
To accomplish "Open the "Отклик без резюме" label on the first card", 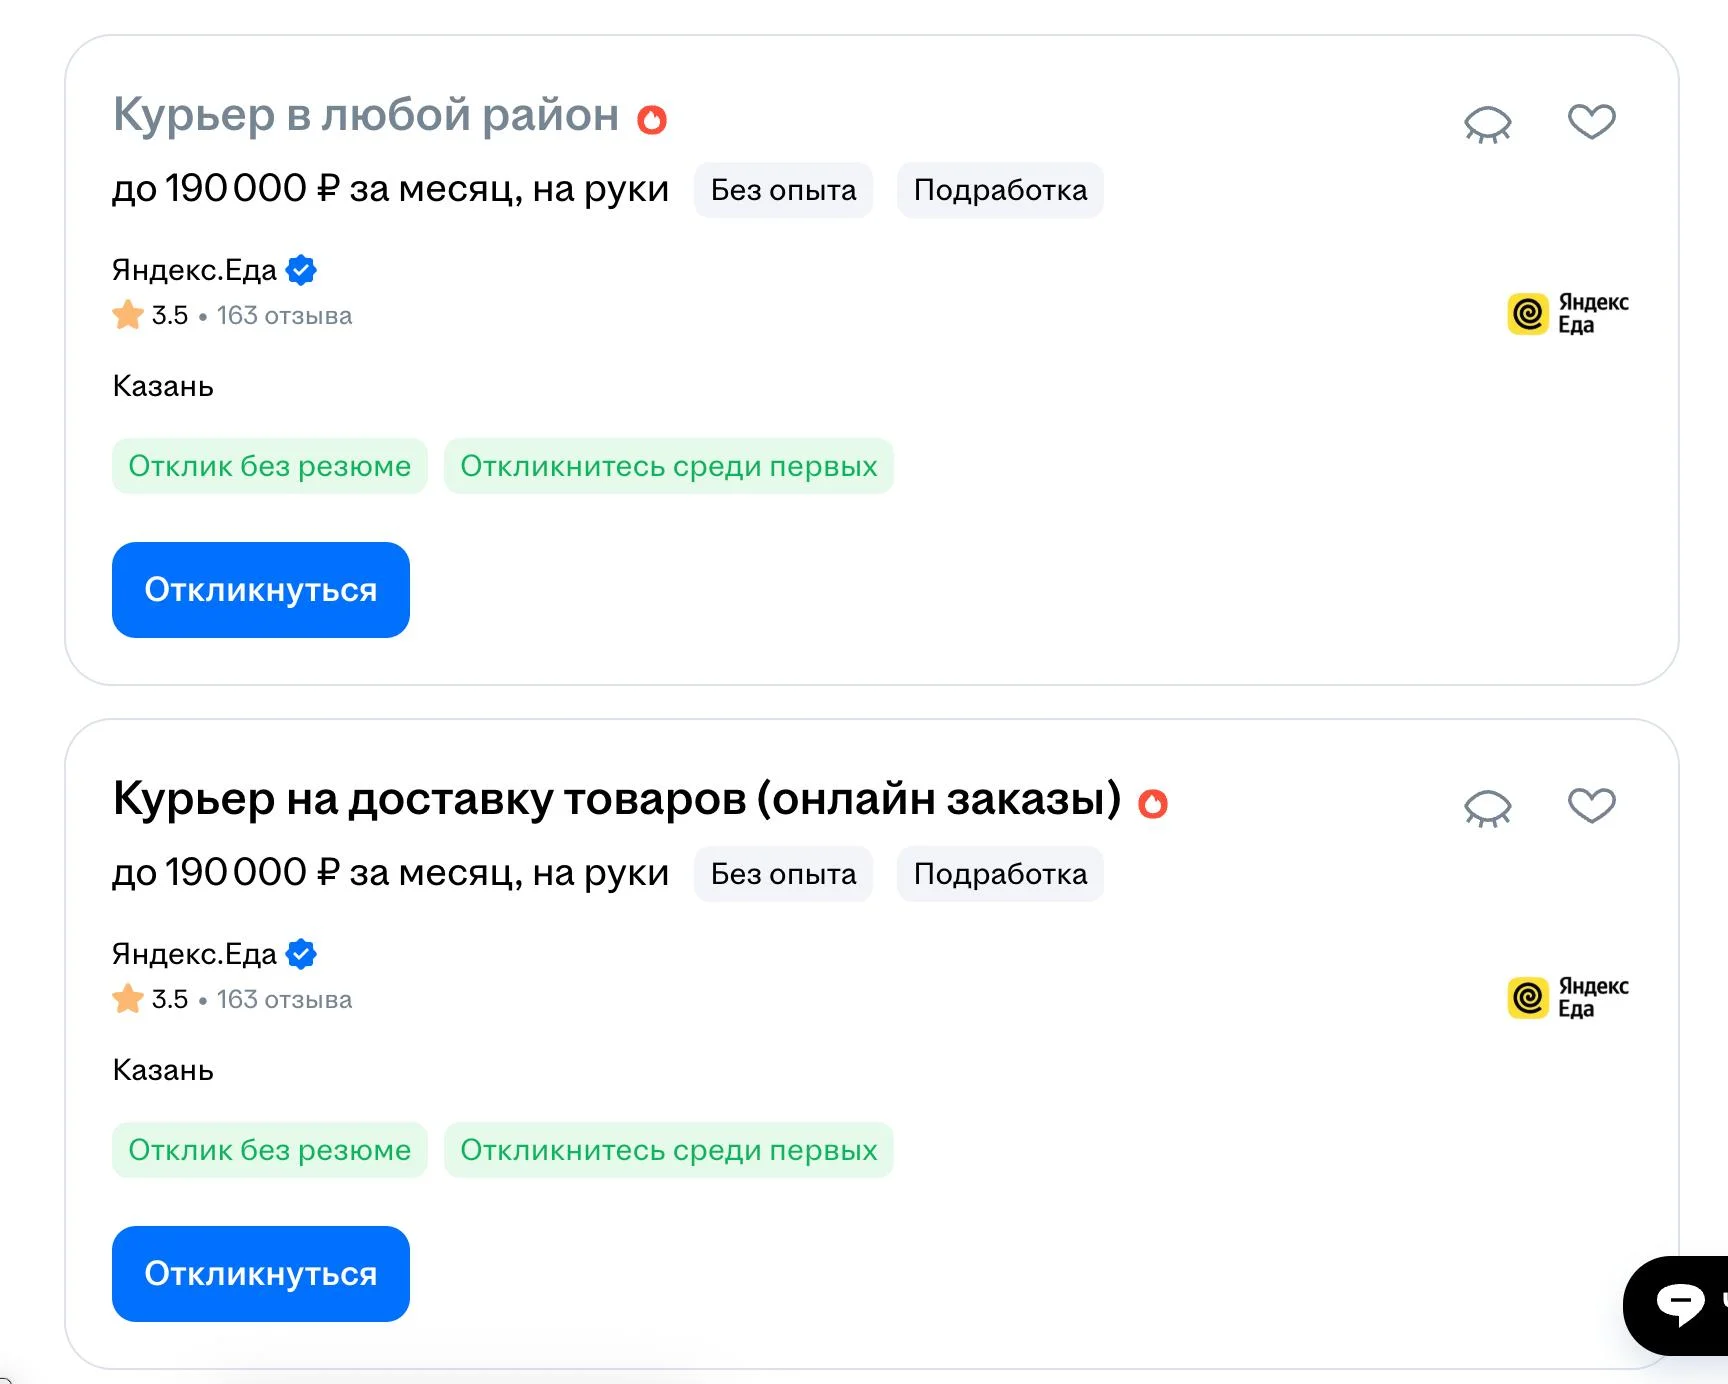I will tap(268, 465).
